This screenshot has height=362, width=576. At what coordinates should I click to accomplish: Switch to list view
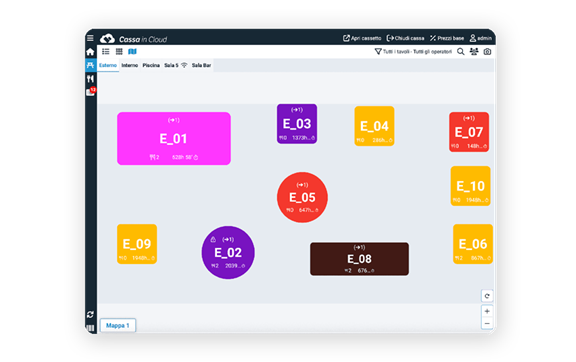coord(106,52)
